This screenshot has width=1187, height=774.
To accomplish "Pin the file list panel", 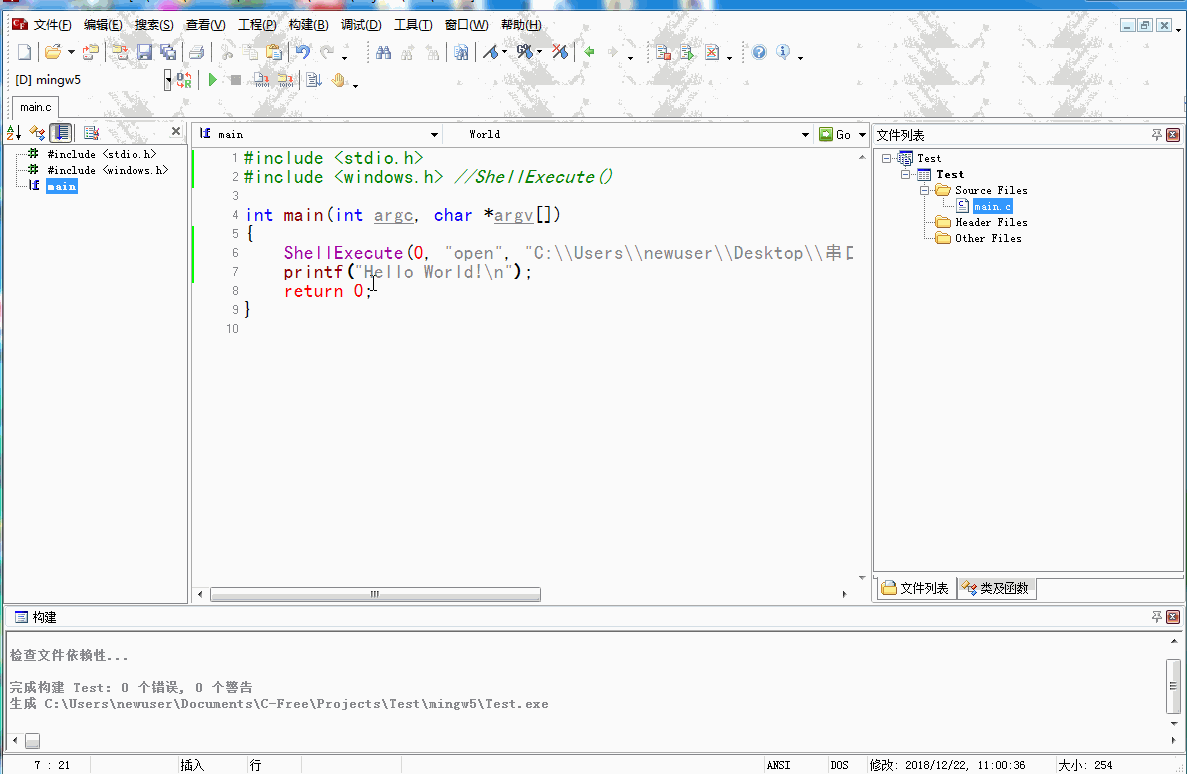I will (1158, 134).
